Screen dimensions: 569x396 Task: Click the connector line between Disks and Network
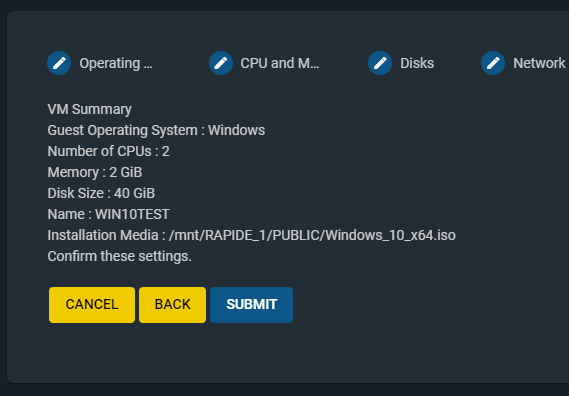(457, 64)
